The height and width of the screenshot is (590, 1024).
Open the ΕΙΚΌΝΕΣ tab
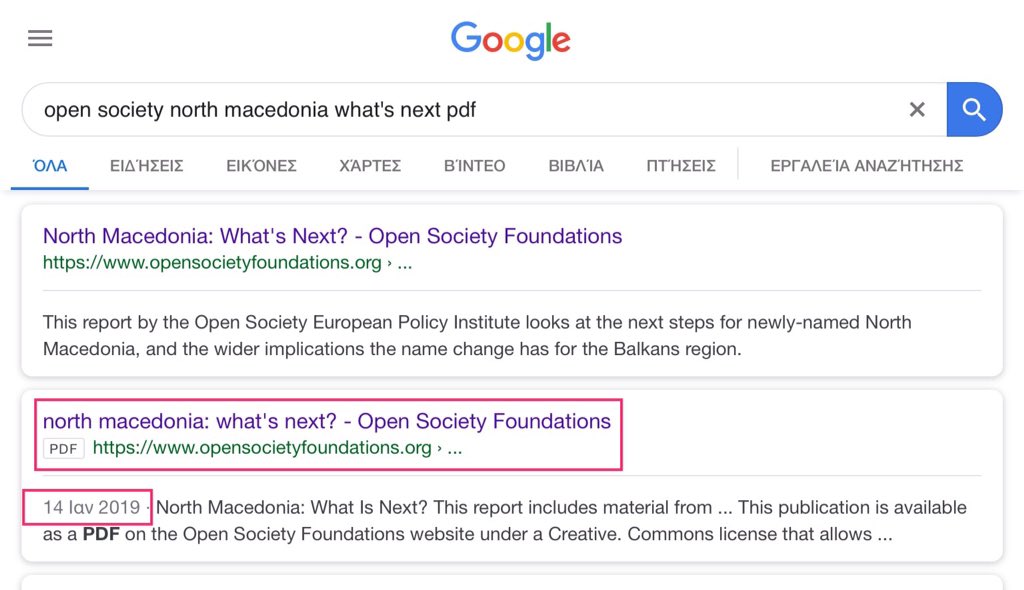coord(261,166)
